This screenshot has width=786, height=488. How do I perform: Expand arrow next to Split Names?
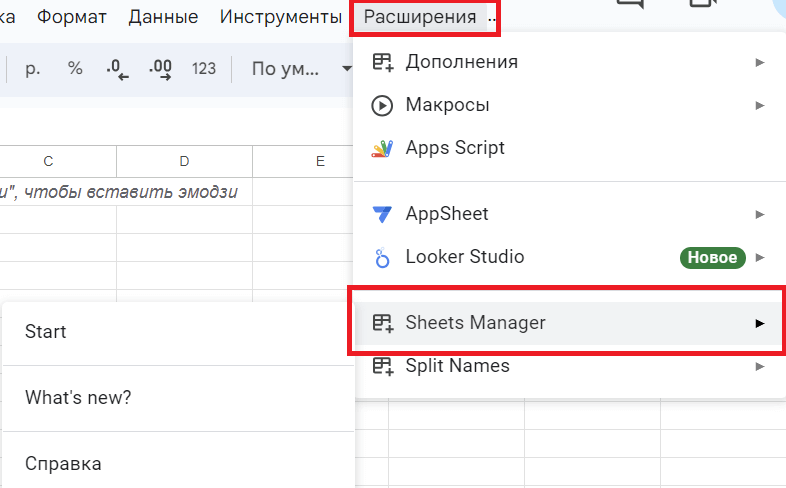pyautogui.click(x=760, y=366)
